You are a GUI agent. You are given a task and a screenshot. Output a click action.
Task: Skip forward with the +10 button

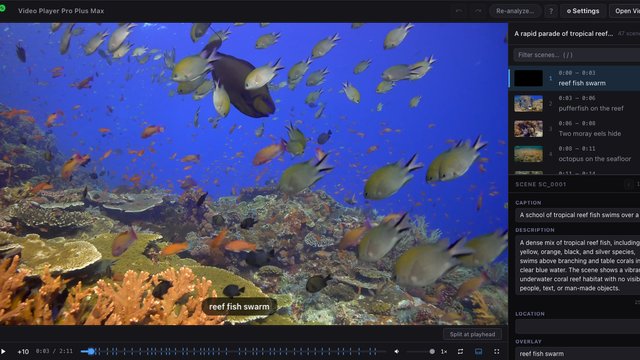pyautogui.click(x=23, y=351)
